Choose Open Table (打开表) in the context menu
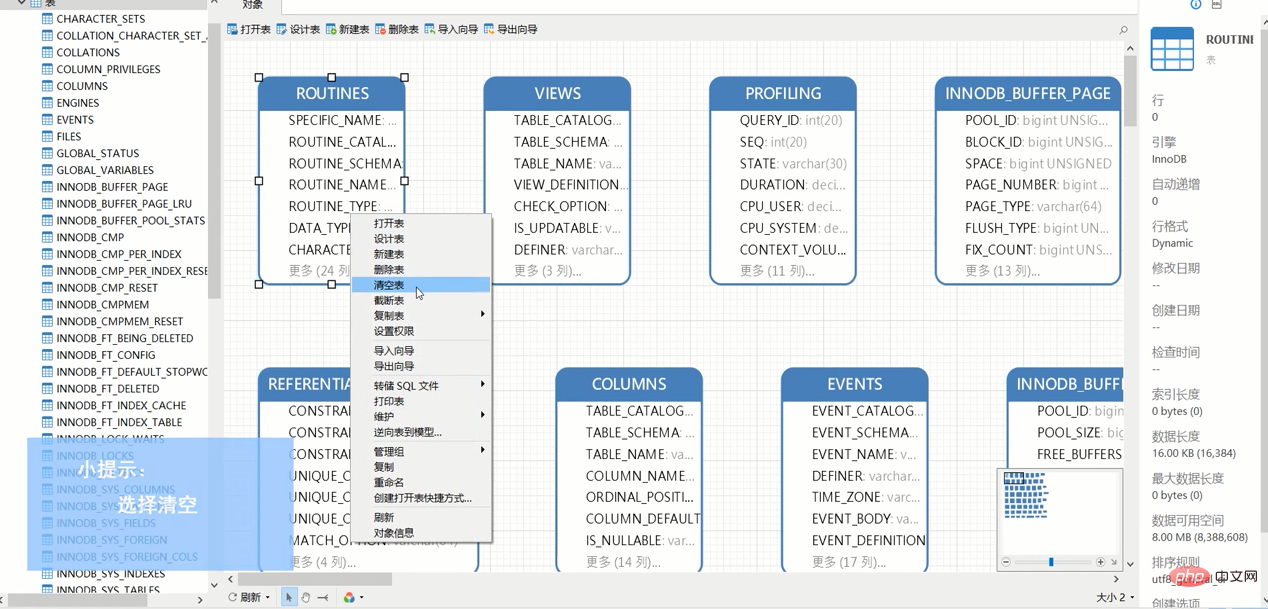The image size is (1268, 609). pos(421,224)
